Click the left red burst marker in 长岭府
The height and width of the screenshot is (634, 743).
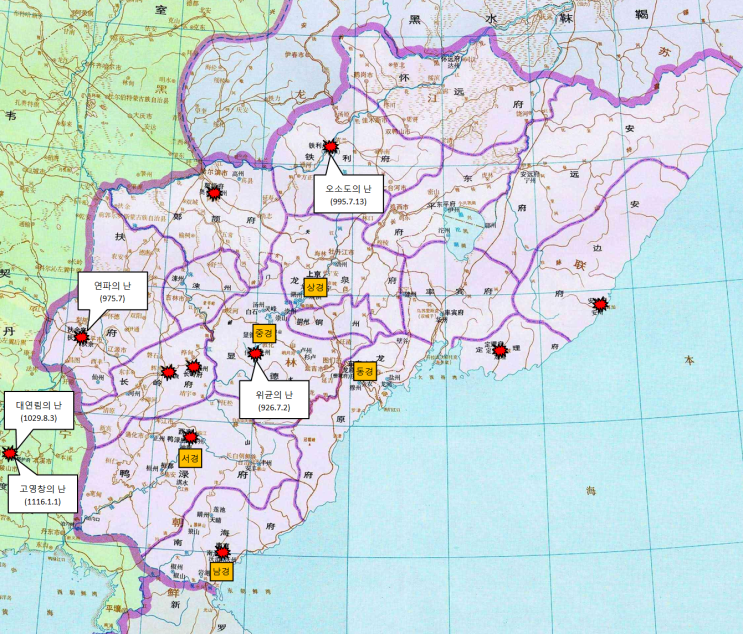point(168,372)
